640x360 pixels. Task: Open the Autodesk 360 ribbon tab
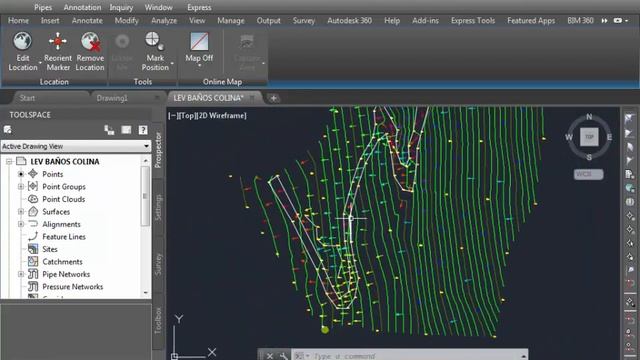349,20
